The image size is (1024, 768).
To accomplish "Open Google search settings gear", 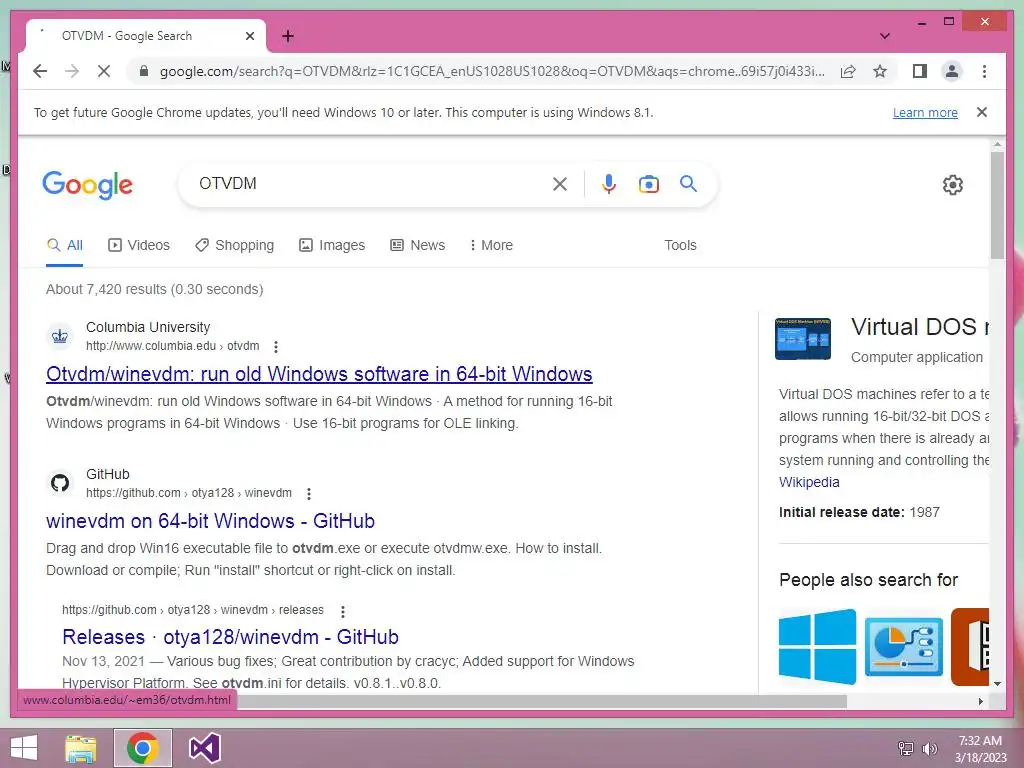I will [953, 185].
